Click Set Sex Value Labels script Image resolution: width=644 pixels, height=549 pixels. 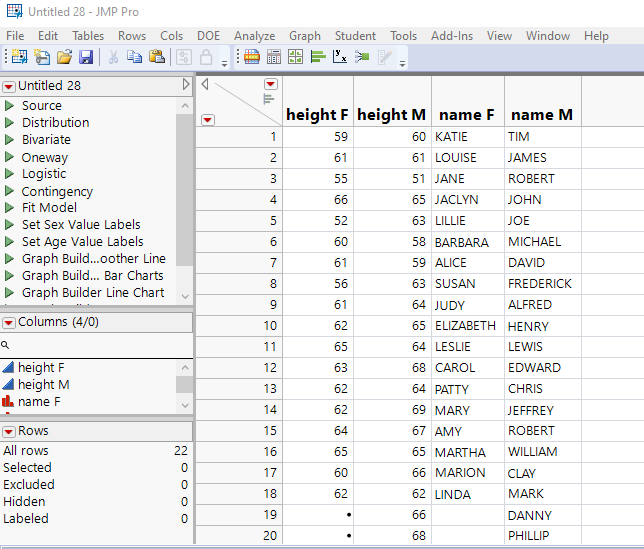pos(81,225)
